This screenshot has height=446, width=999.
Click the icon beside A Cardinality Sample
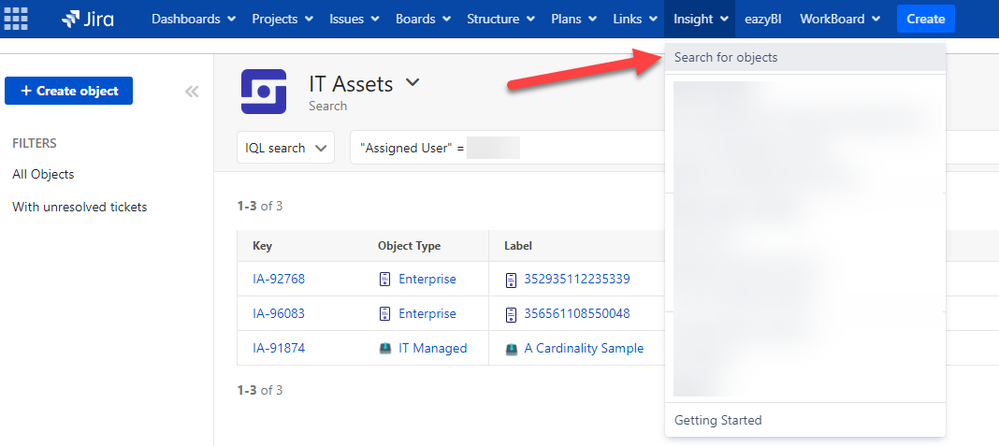tap(511, 349)
